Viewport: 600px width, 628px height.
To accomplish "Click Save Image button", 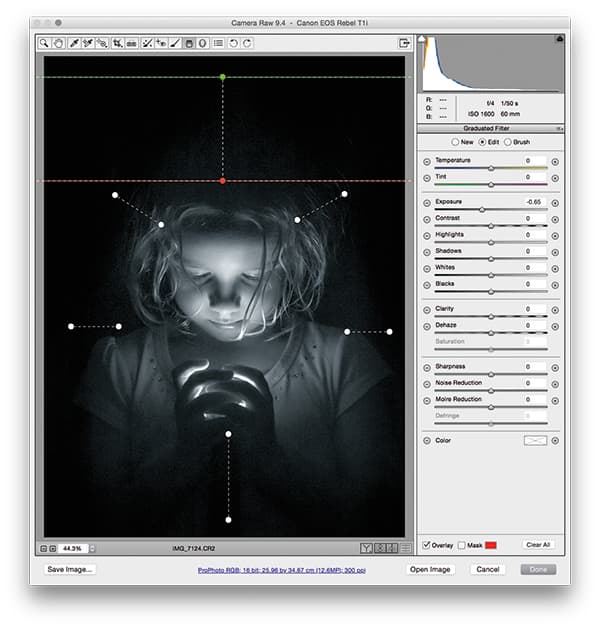I will tap(70, 570).
